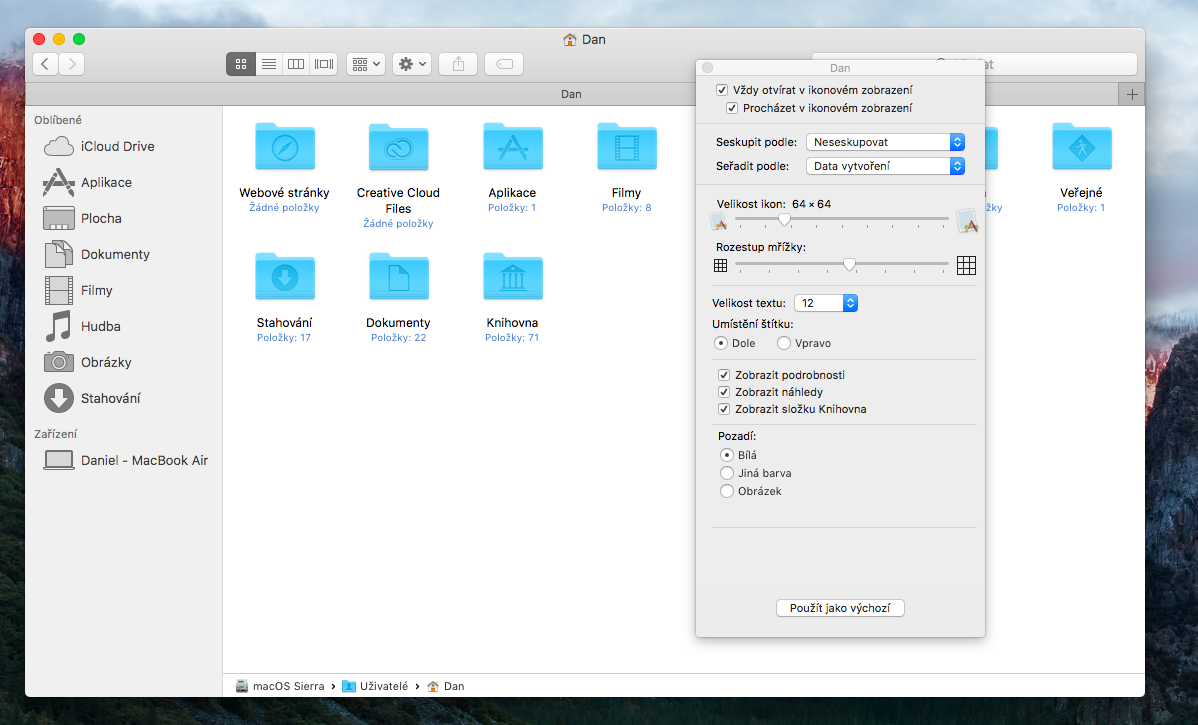Add new tab with plus button
The height and width of the screenshot is (725, 1198).
pos(1132,94)
